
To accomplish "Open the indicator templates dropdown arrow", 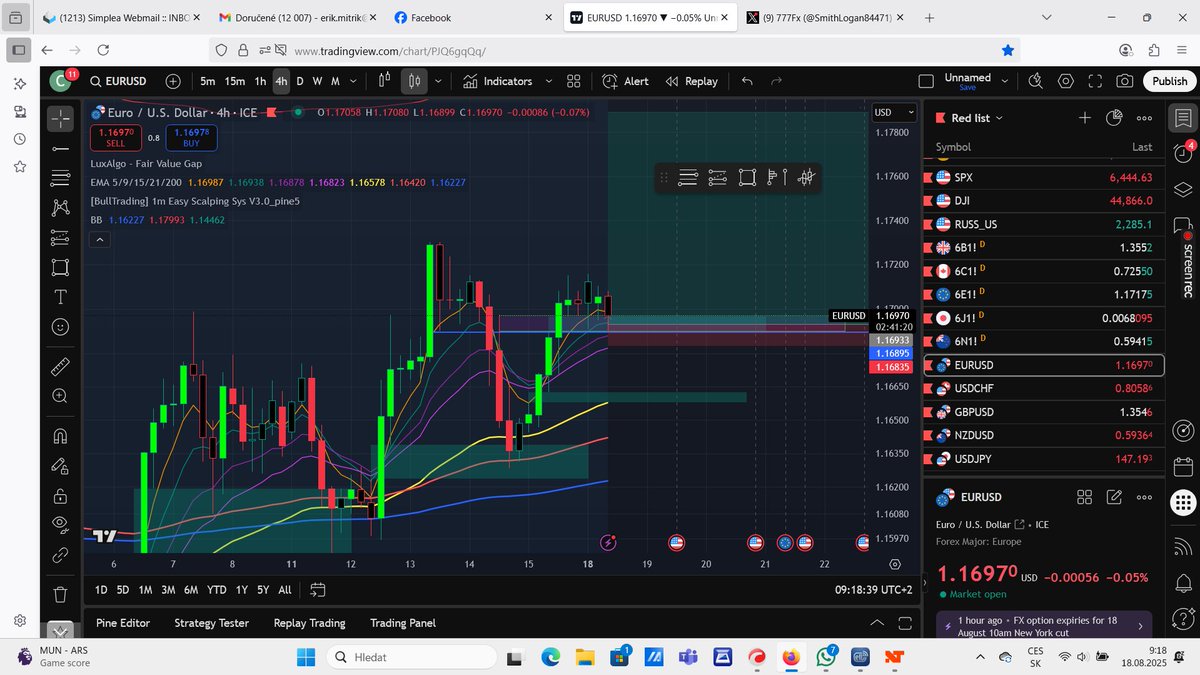I will point(547,81).
